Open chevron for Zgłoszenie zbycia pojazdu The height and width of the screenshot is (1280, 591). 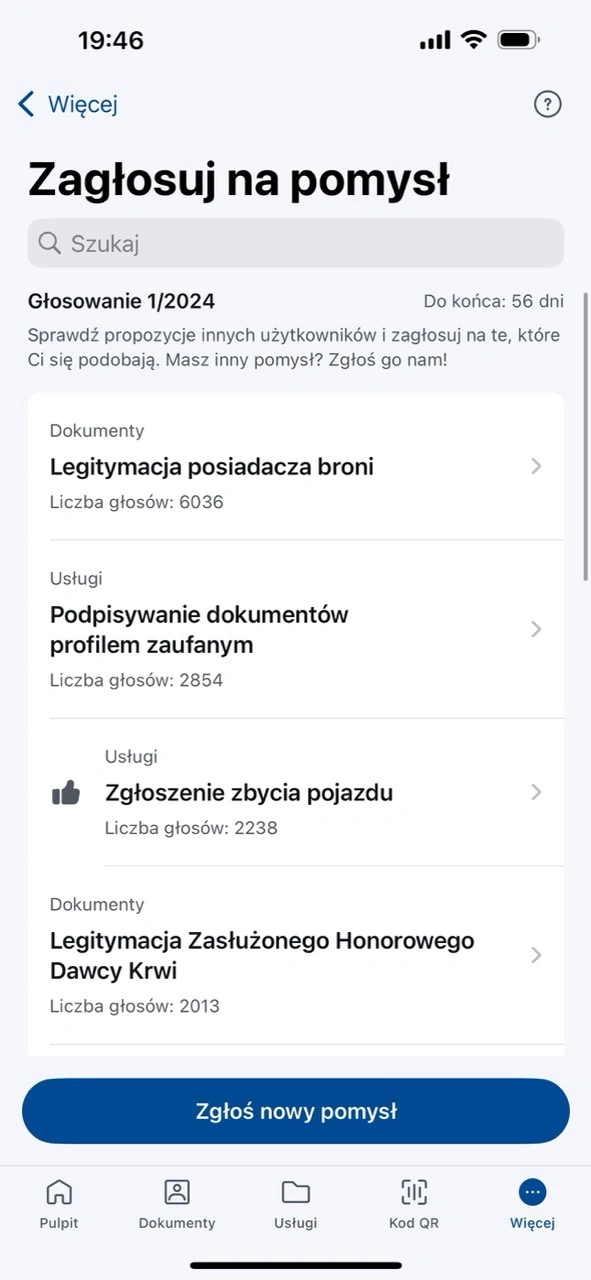(x=536, y=792)
